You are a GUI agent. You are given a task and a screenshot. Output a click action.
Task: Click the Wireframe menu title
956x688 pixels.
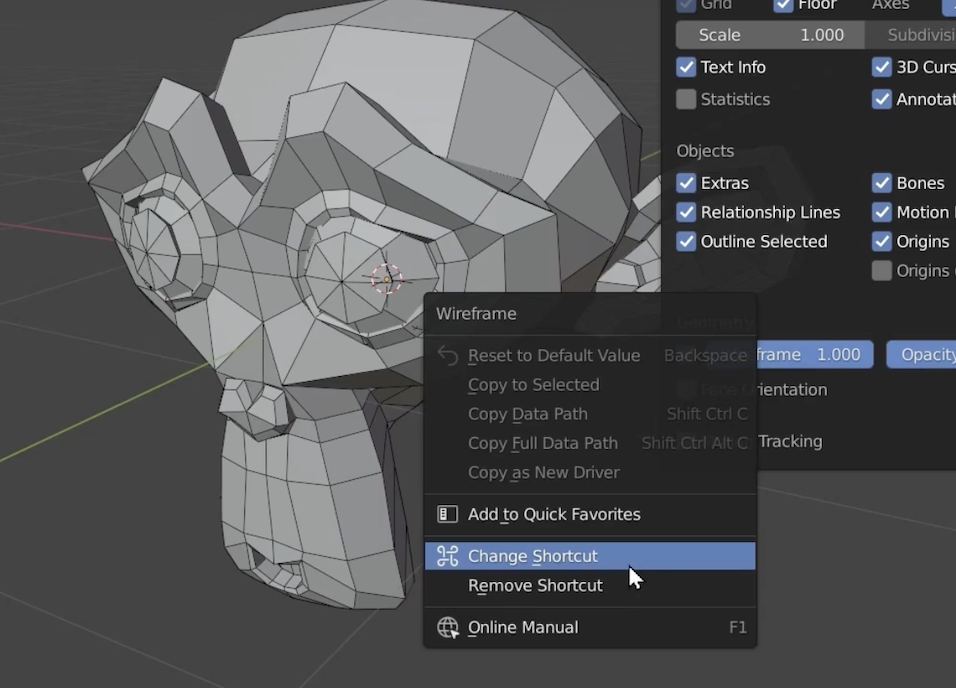click(476, 314)
